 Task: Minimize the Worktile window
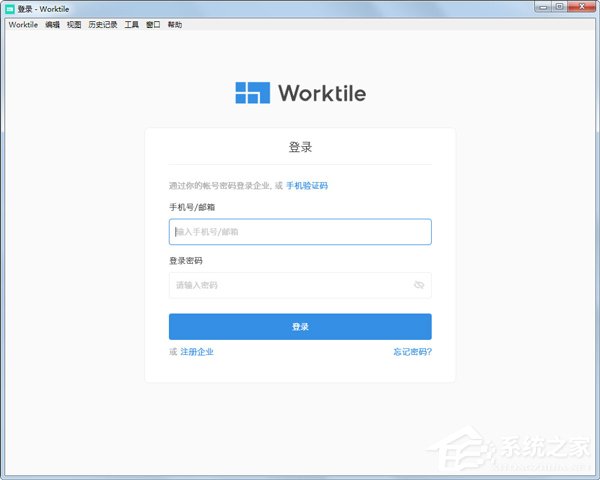click(543, 7)
